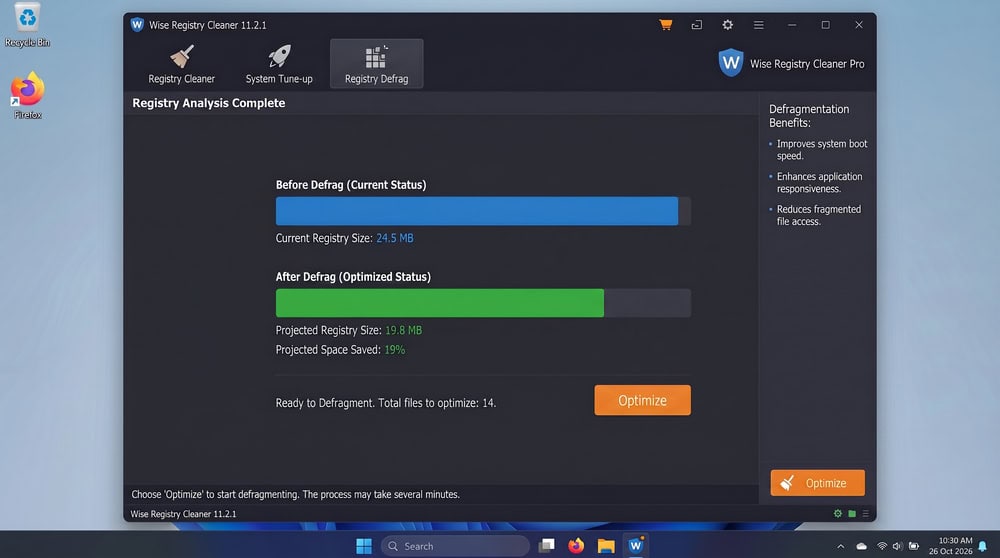
Task: Open File Explorer from the taskbar
Action: pos(606,546)
